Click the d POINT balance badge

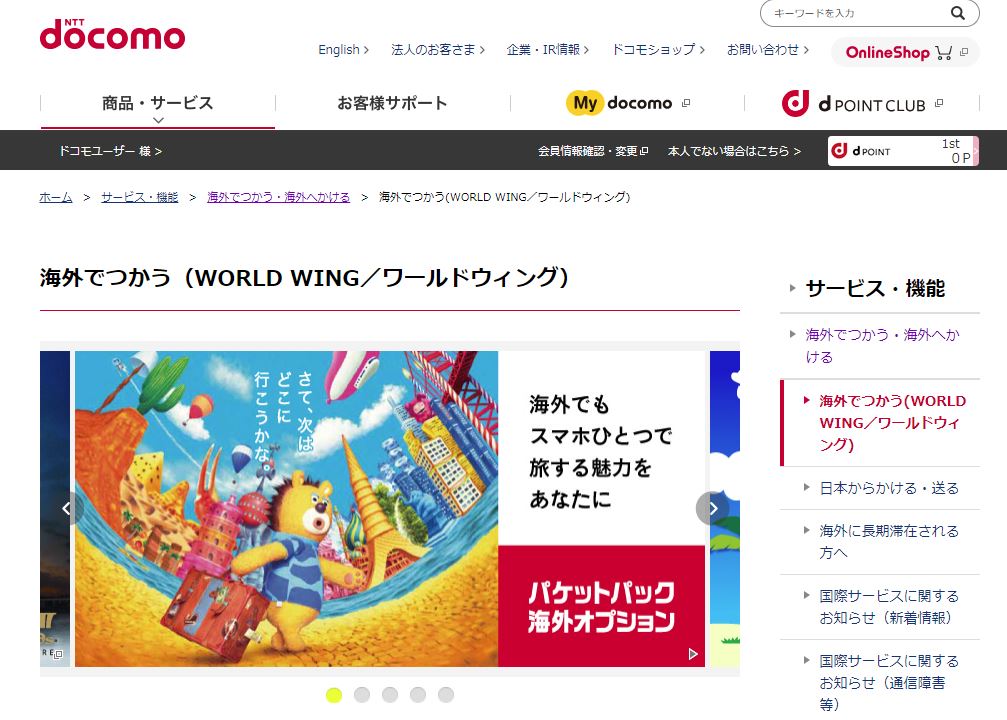point(903,151)
